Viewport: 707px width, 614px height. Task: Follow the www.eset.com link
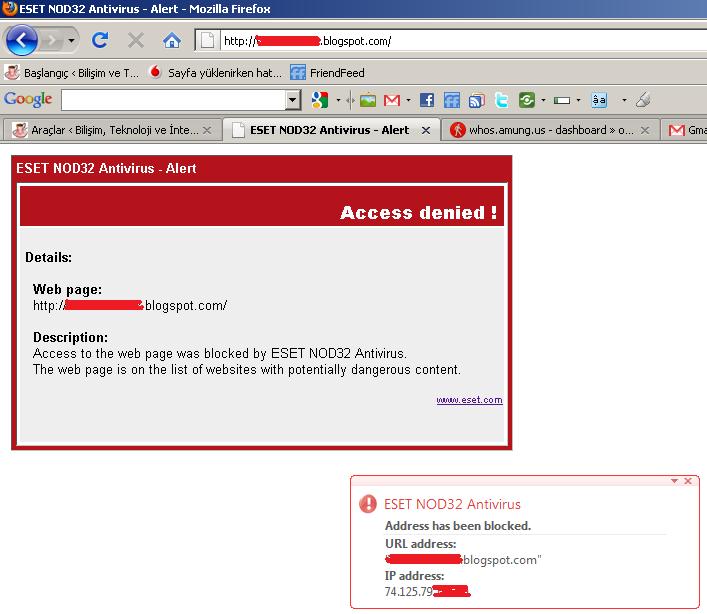coord(469,400)
